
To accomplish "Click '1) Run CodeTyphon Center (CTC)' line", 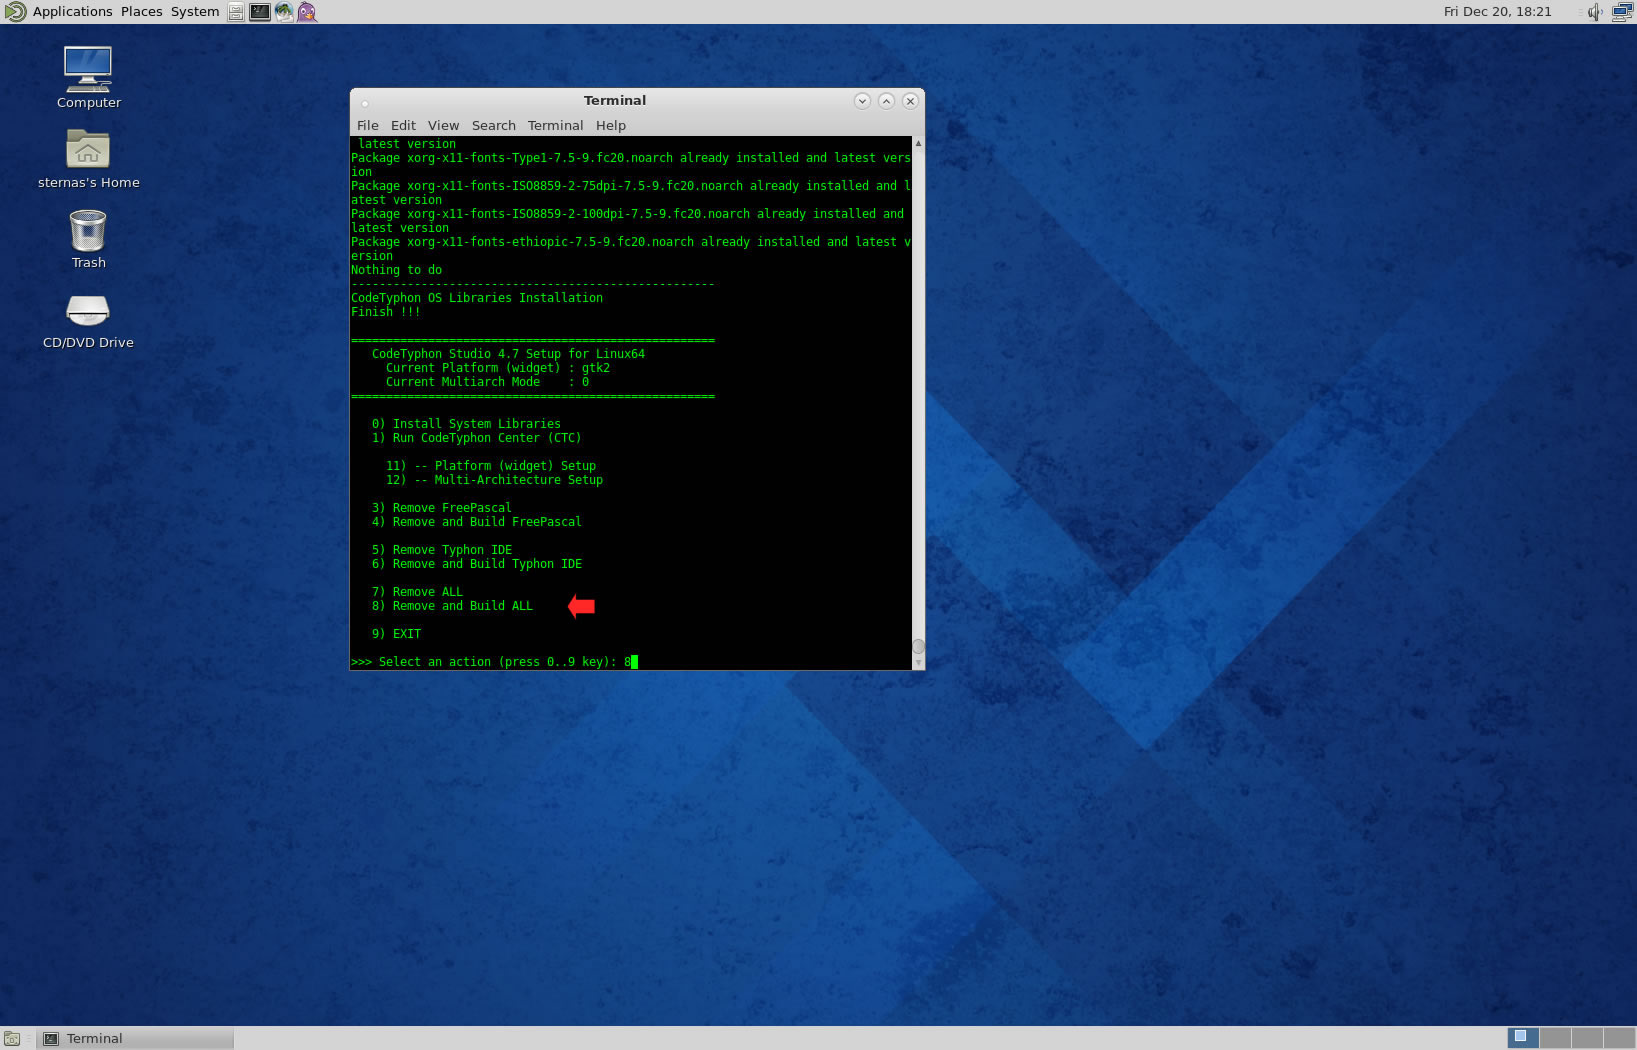I will tap(476, 438).
